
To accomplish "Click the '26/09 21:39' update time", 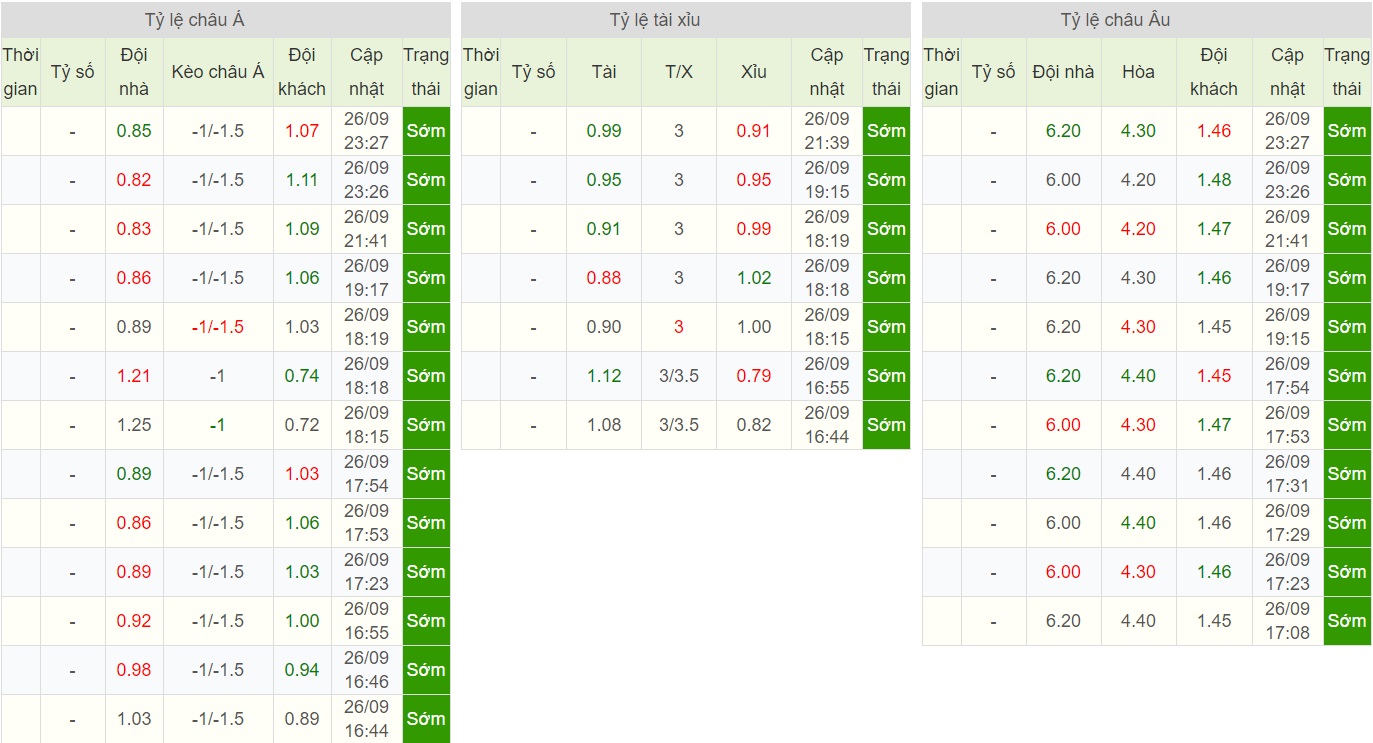I will click(827, 131).
